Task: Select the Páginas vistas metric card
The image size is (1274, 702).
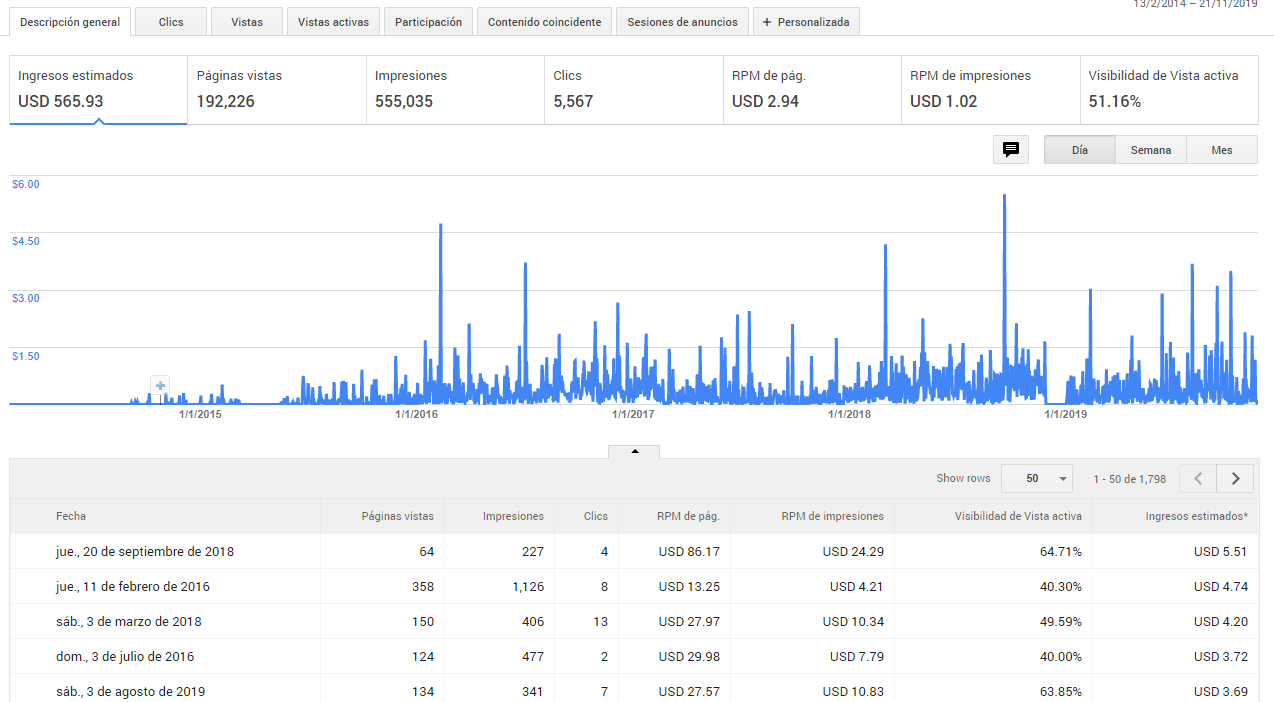Action: (277, 89)
